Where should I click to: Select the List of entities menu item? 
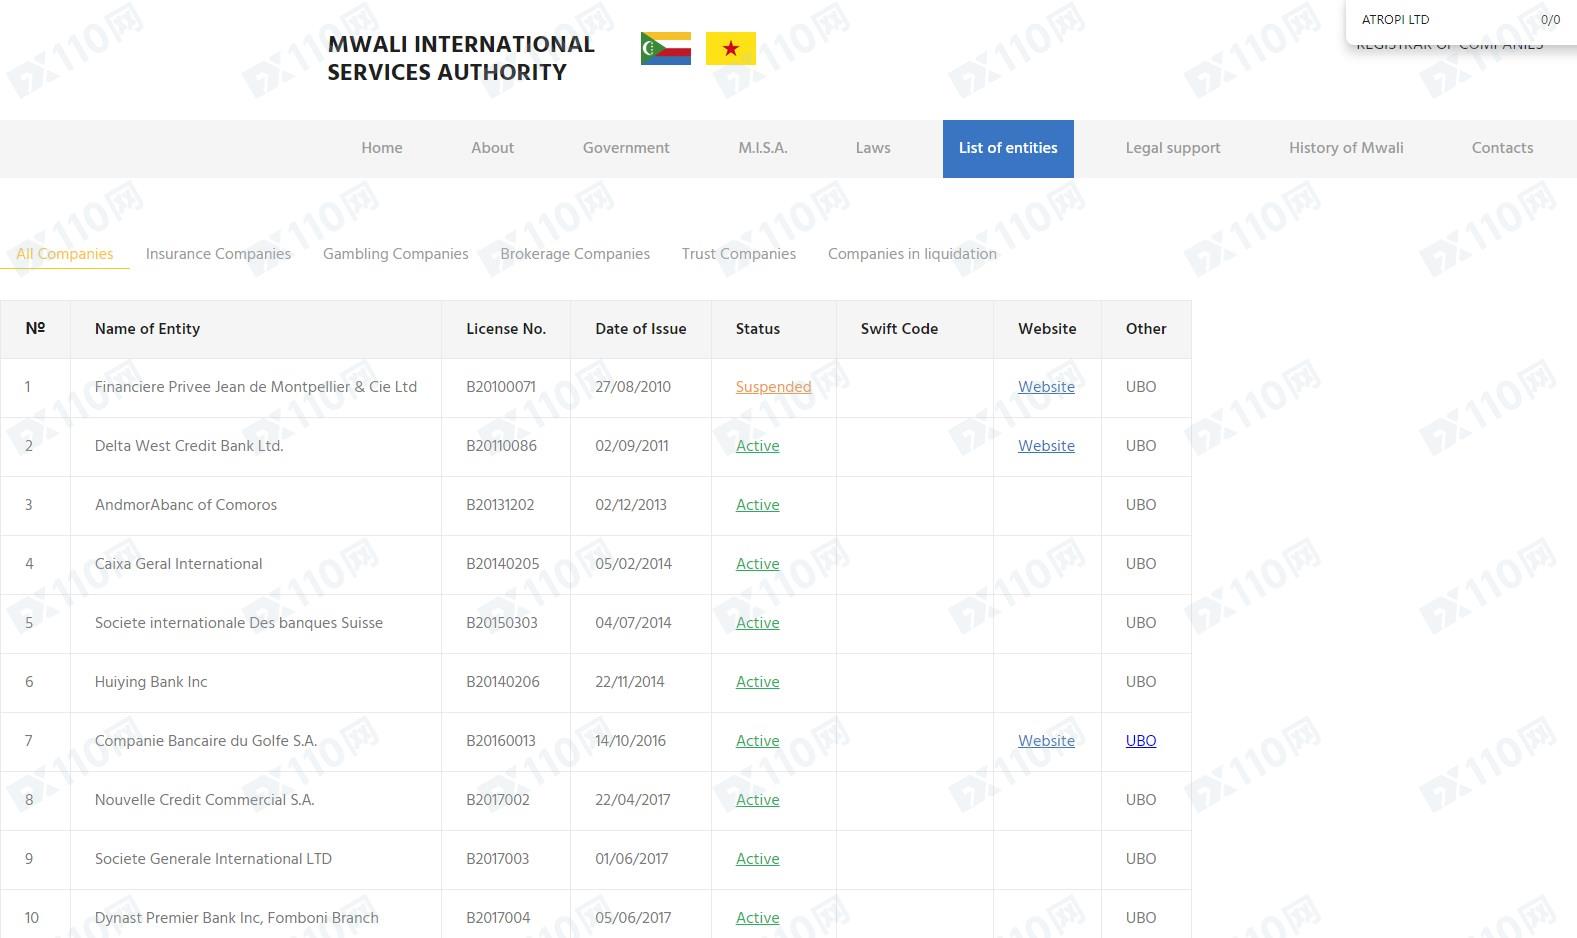[1008, 148]
